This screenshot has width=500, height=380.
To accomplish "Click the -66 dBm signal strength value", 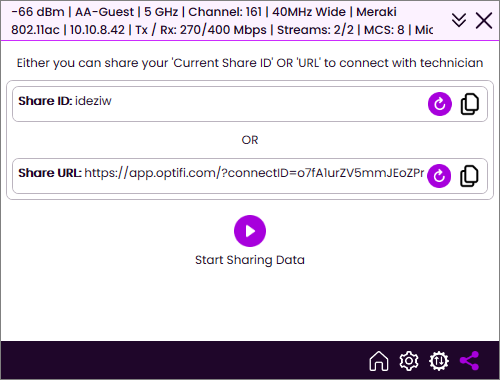I will pyautogui.click(x=38, y=12).
